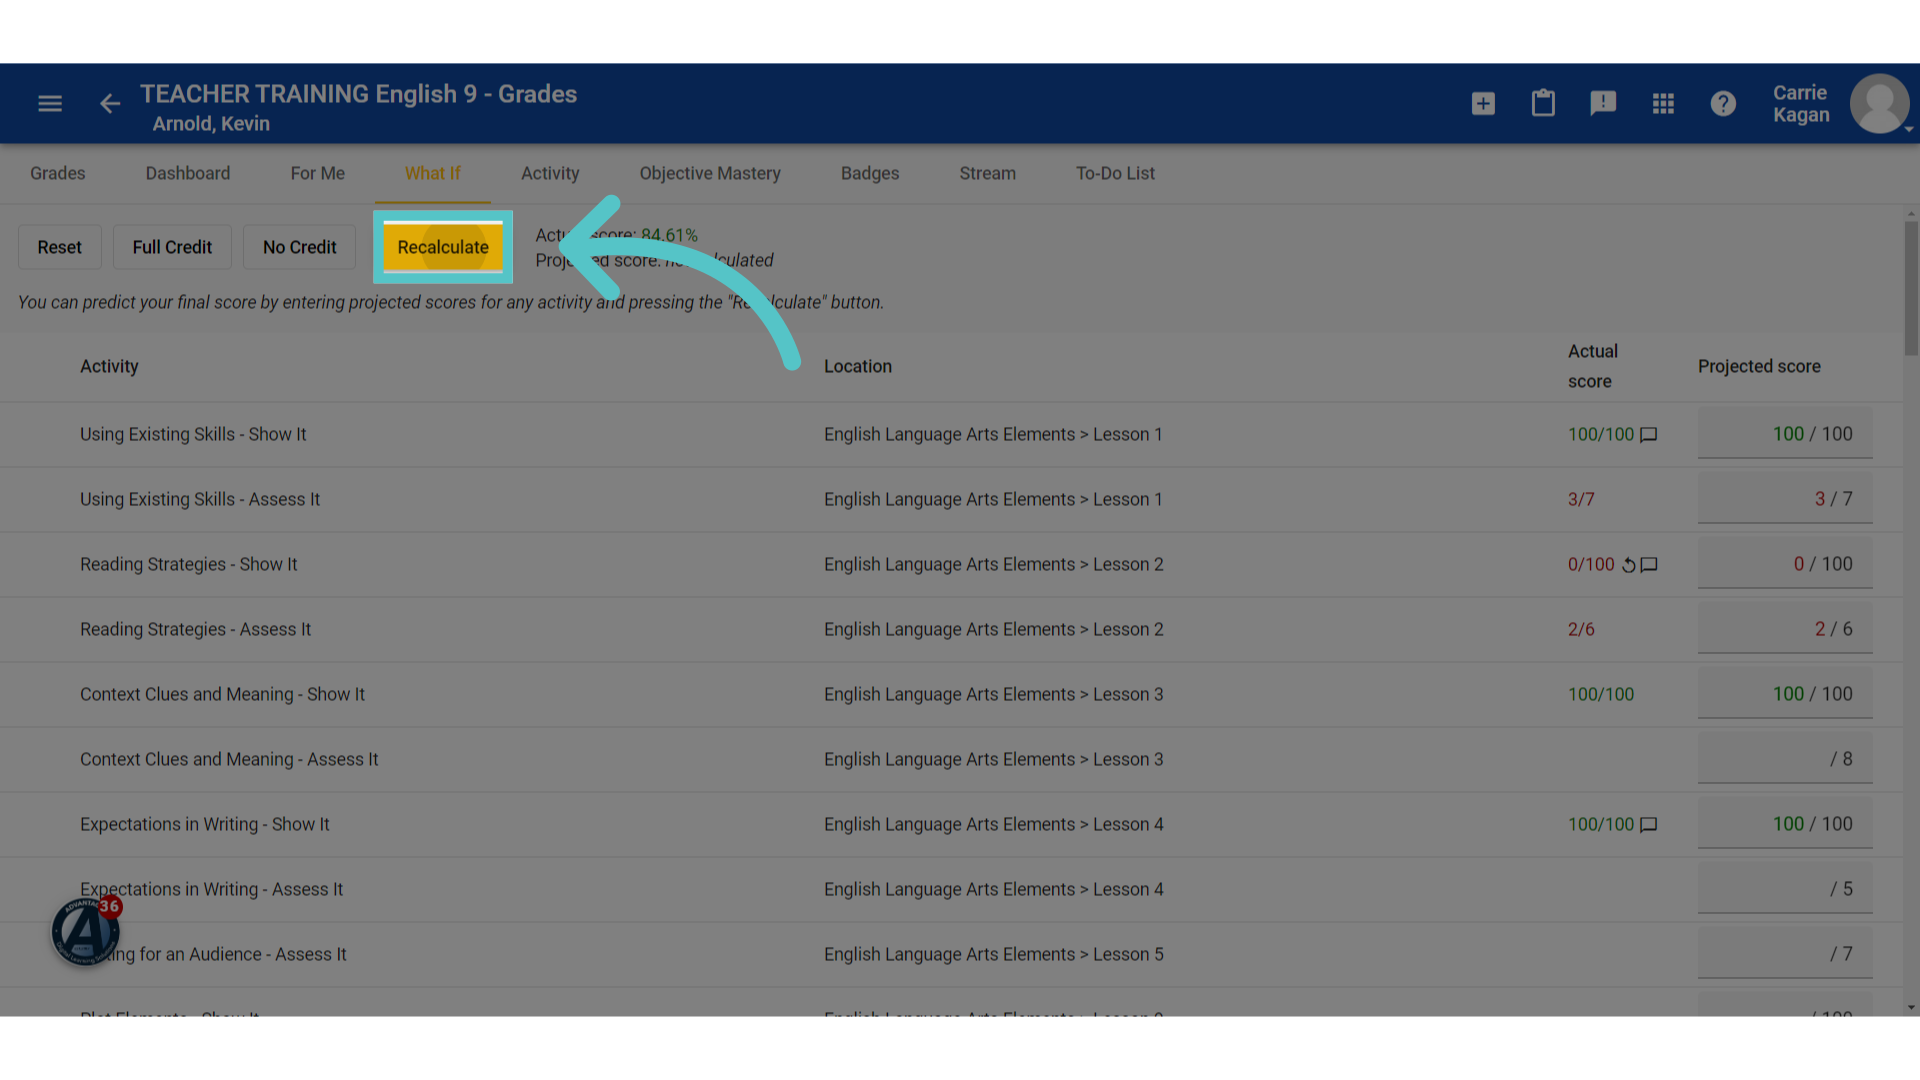The height and width of the screenshot is (1080, 1920).
Task: Click the No Credit button
Action: tap(300, 247)
